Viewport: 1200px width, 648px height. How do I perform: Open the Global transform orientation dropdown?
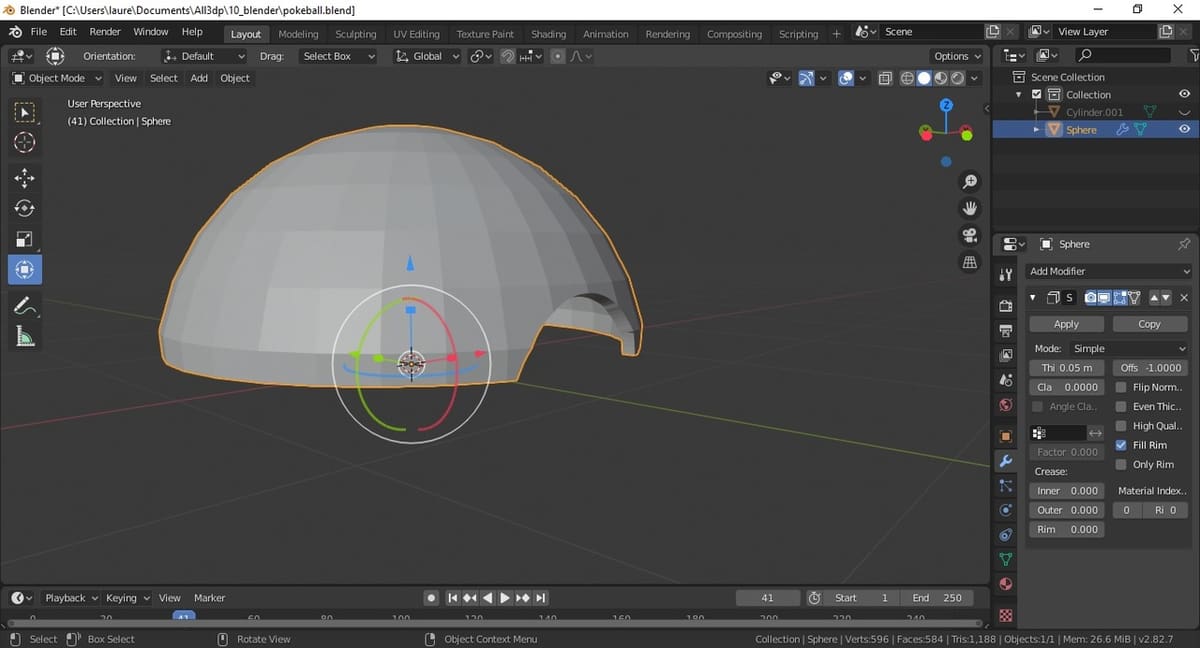429,56
